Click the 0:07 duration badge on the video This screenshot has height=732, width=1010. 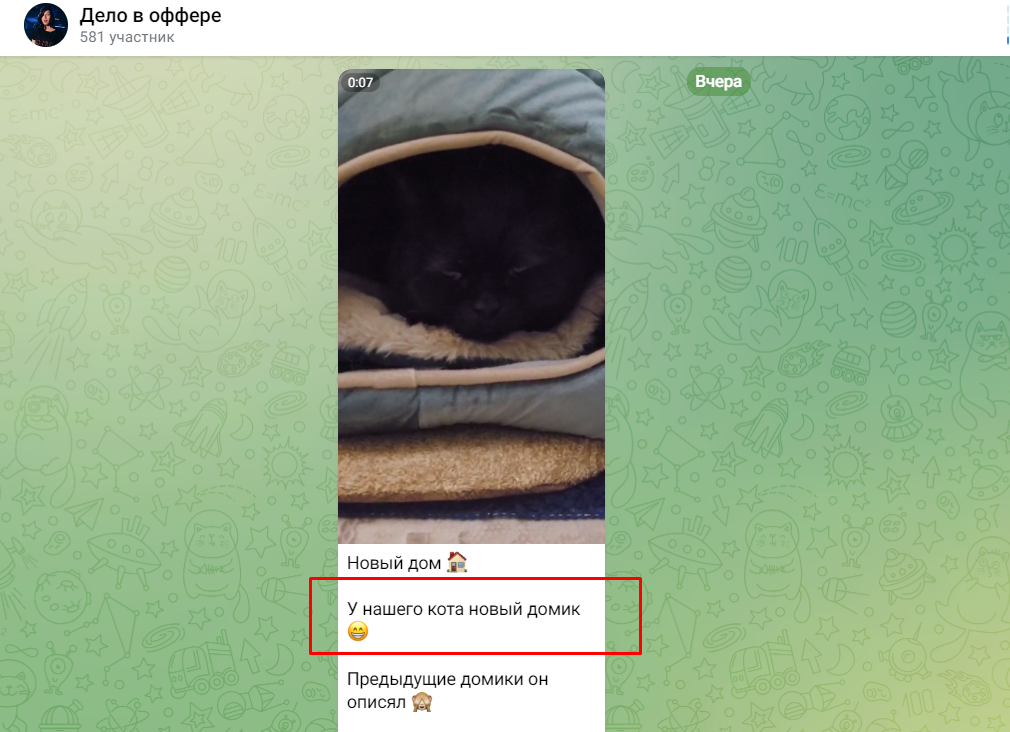pyautogui.click(x=360, y=82)
